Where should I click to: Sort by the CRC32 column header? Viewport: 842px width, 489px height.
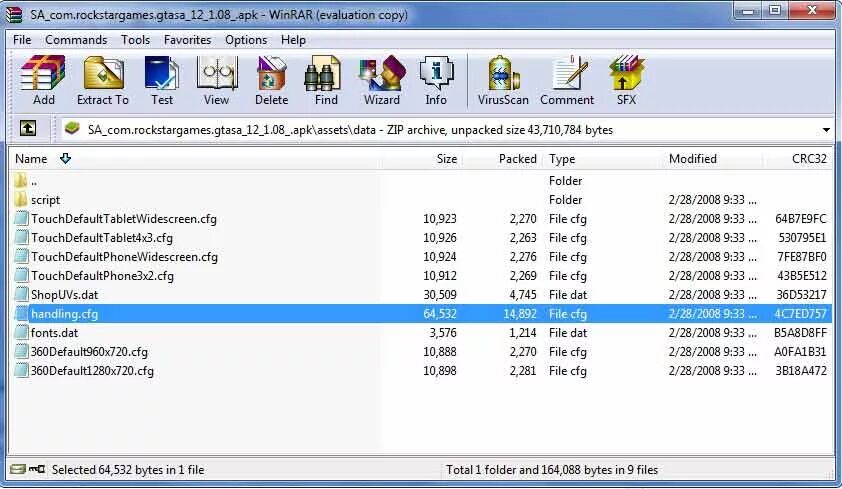tap(809, 159)
